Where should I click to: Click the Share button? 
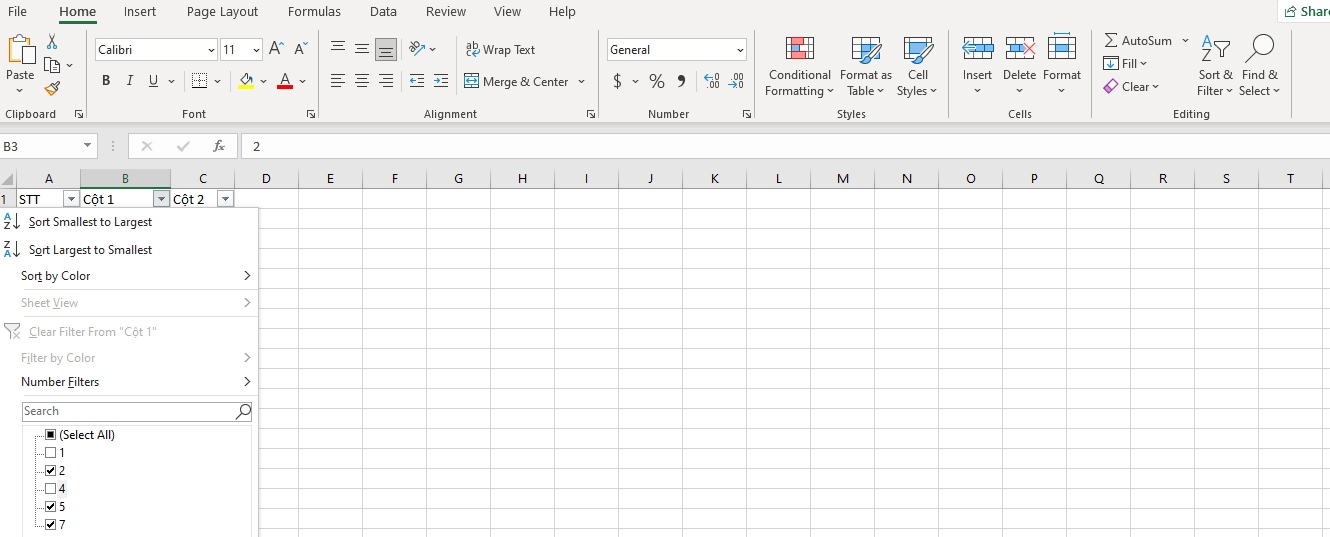click(1305, 11)
